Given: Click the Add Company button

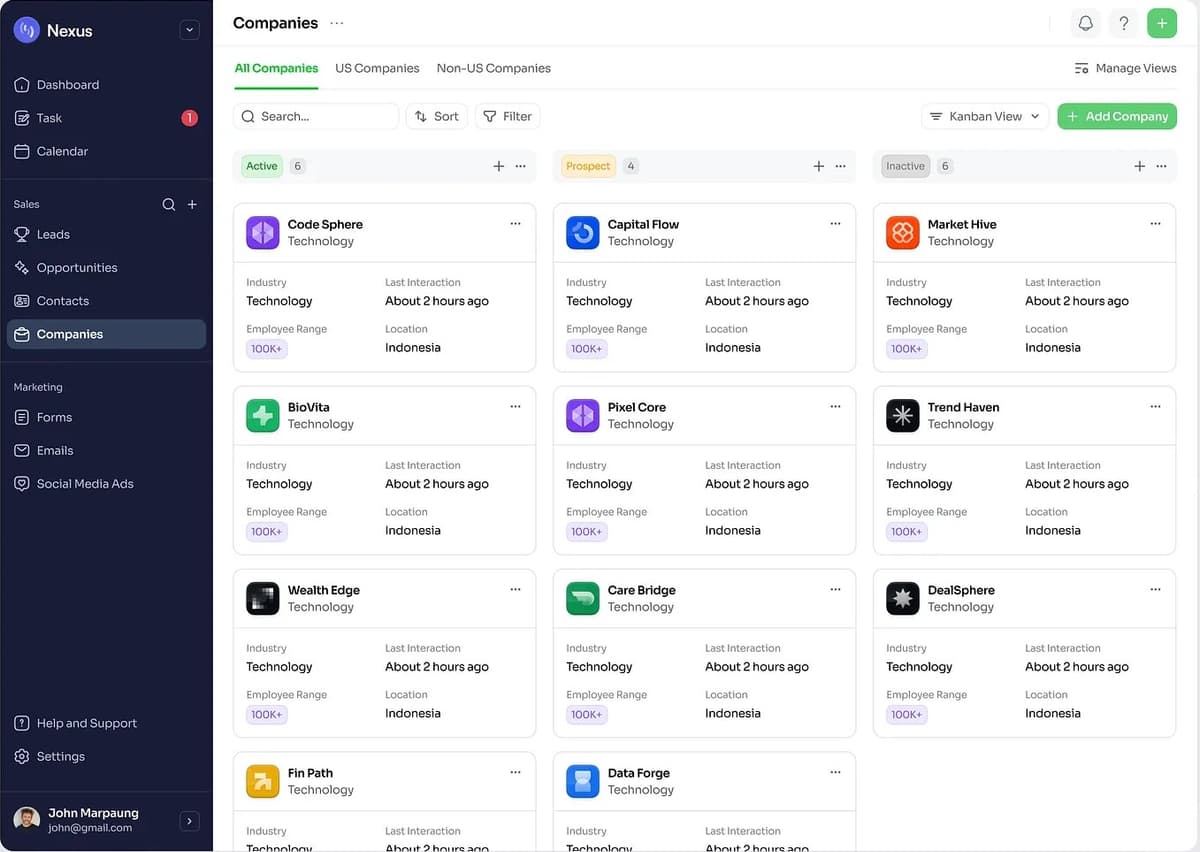Looking at the screenshot, I should tap(1117, 116).
